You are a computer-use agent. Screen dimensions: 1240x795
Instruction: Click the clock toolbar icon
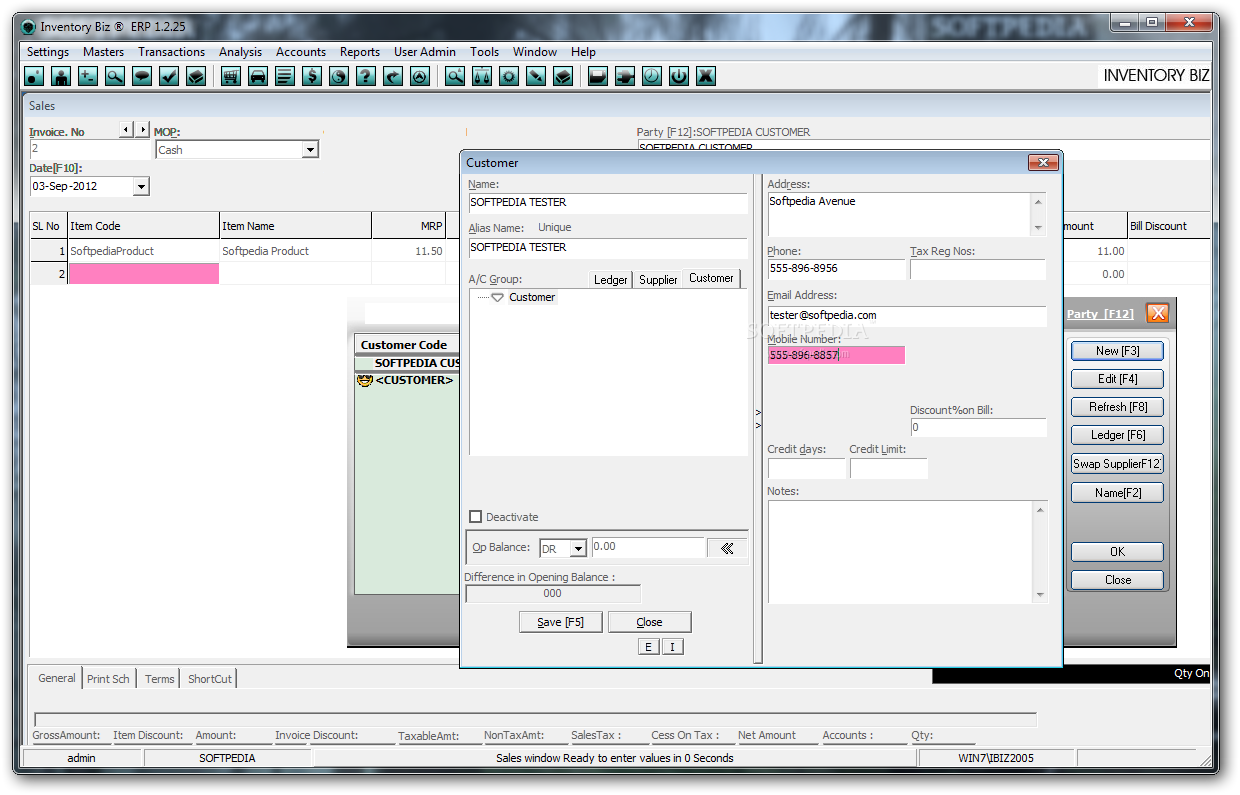[652, 76]
